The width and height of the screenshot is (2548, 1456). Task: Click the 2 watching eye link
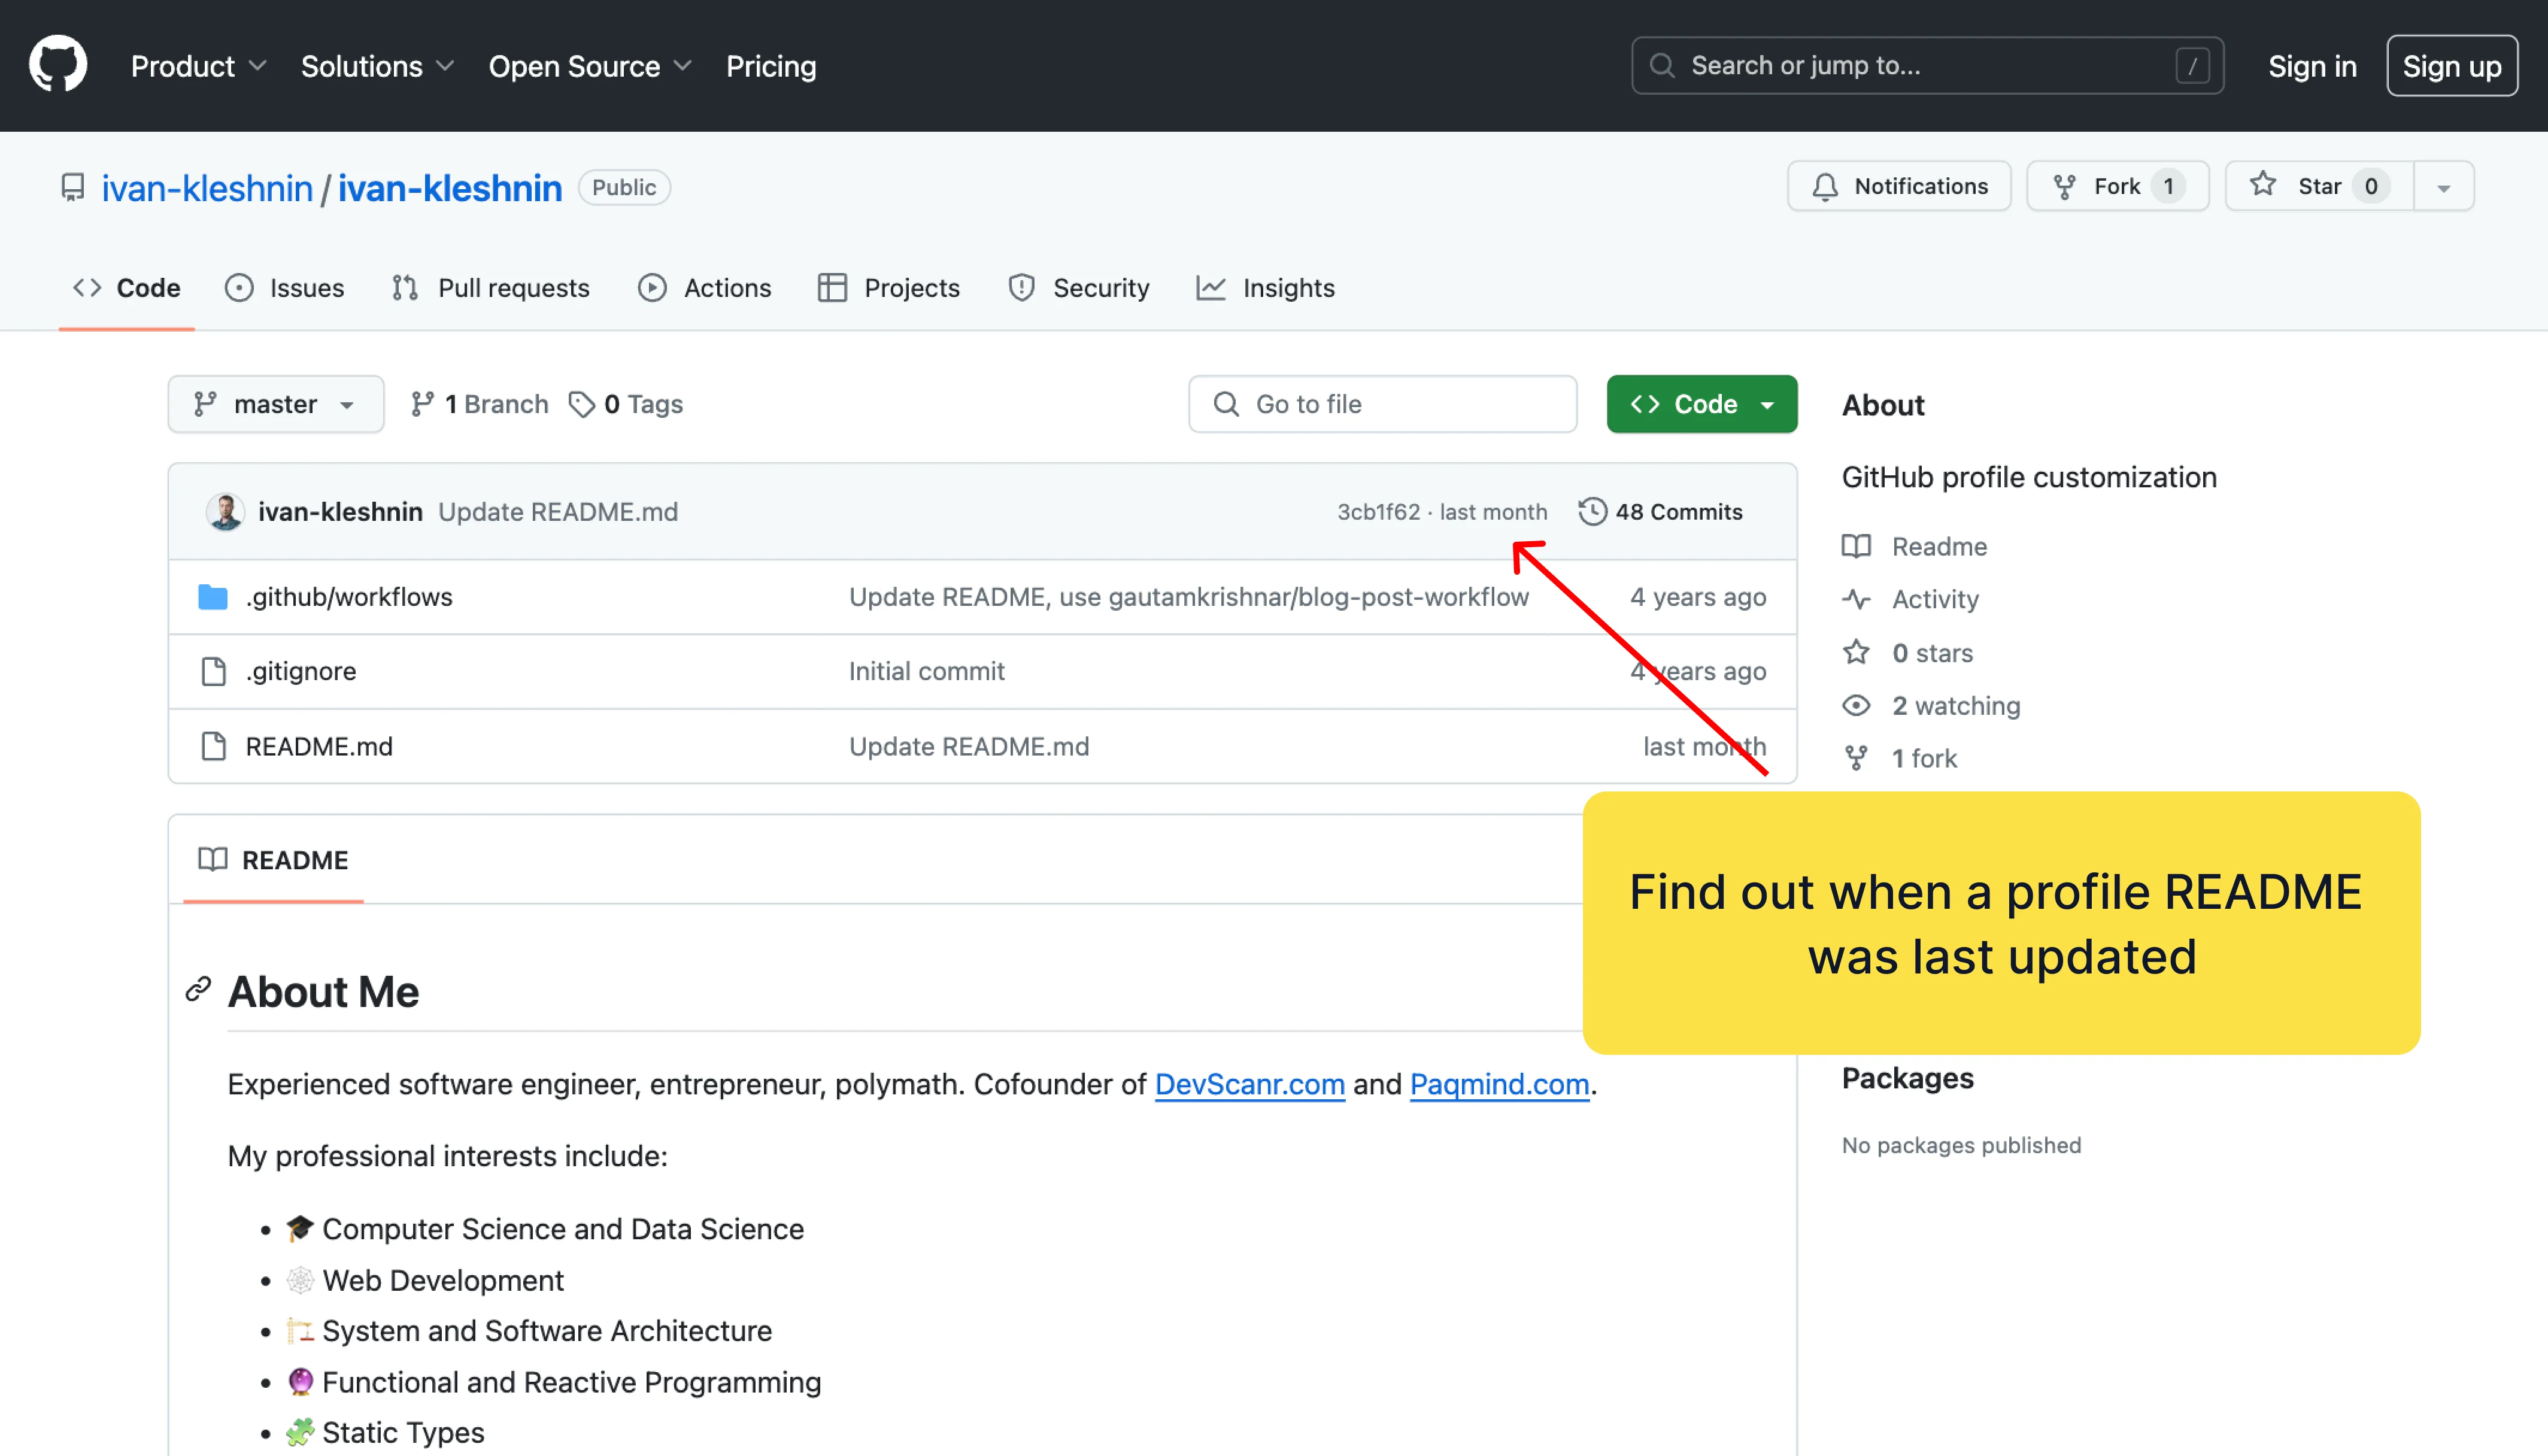[1954, 705]
